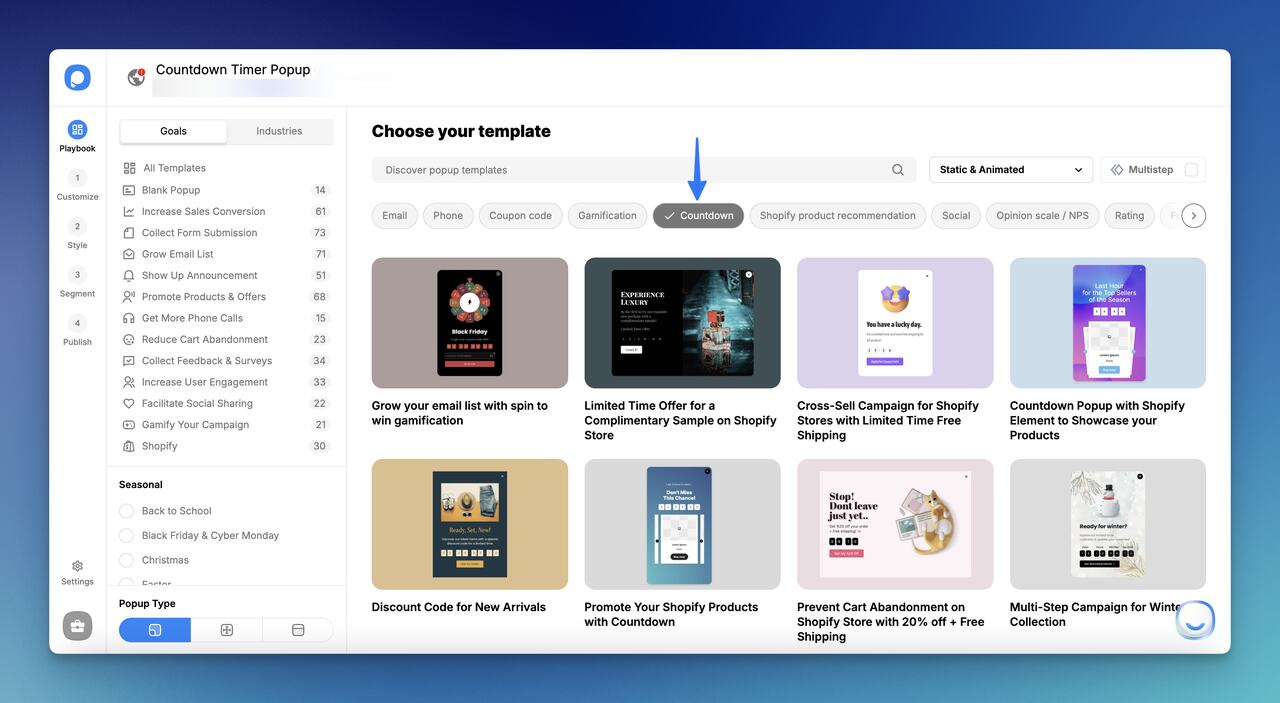Click the Gamify Your Campaign gamepad icon

pyautogui.click(x=129, y=425)
